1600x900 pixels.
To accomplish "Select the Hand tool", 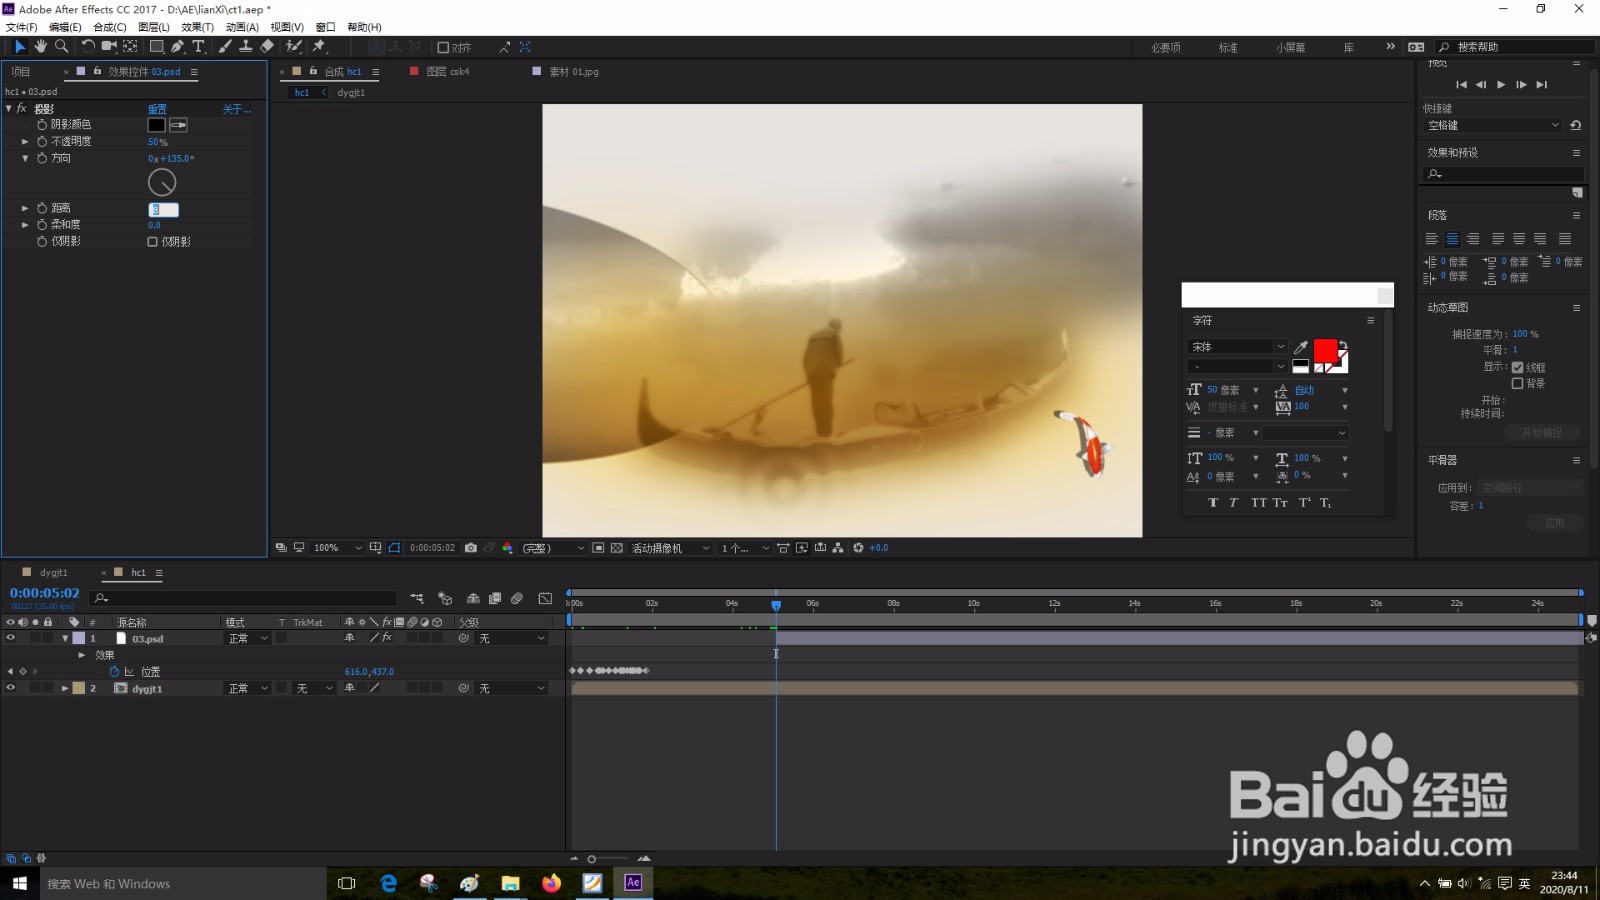I will click(x=40, y=47).
